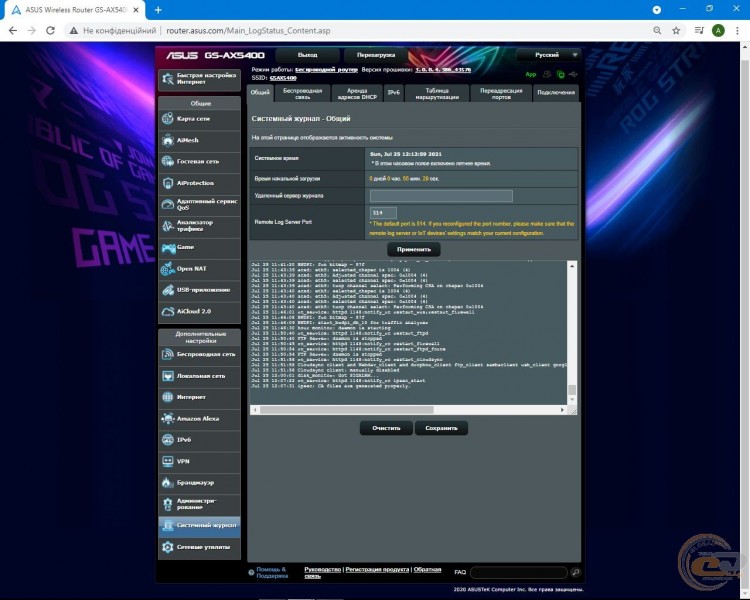Click the Выход logout button

point(308,55)
